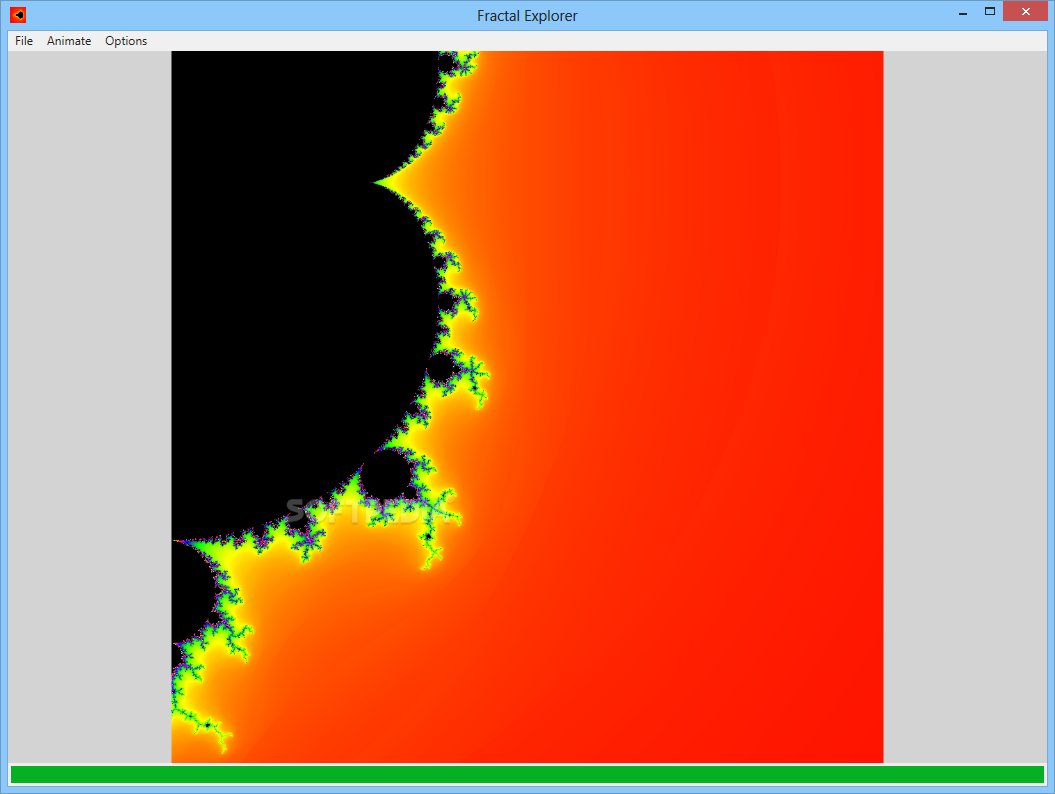
Task: Click the Fractal Explorer app icon
Action: click(x=18, y=15)
